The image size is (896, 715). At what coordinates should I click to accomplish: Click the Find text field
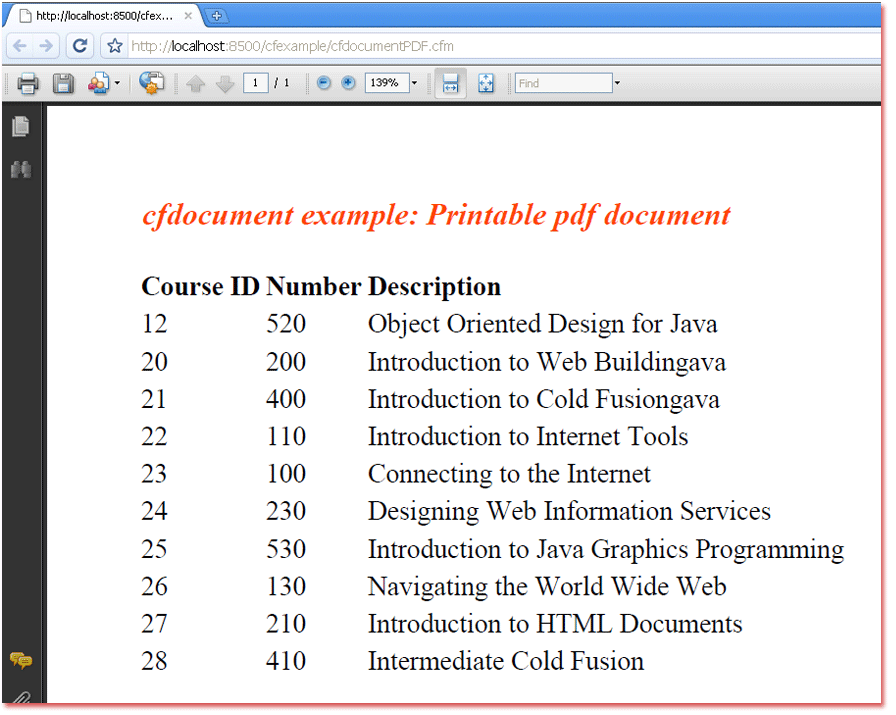[x=563, y=83]
